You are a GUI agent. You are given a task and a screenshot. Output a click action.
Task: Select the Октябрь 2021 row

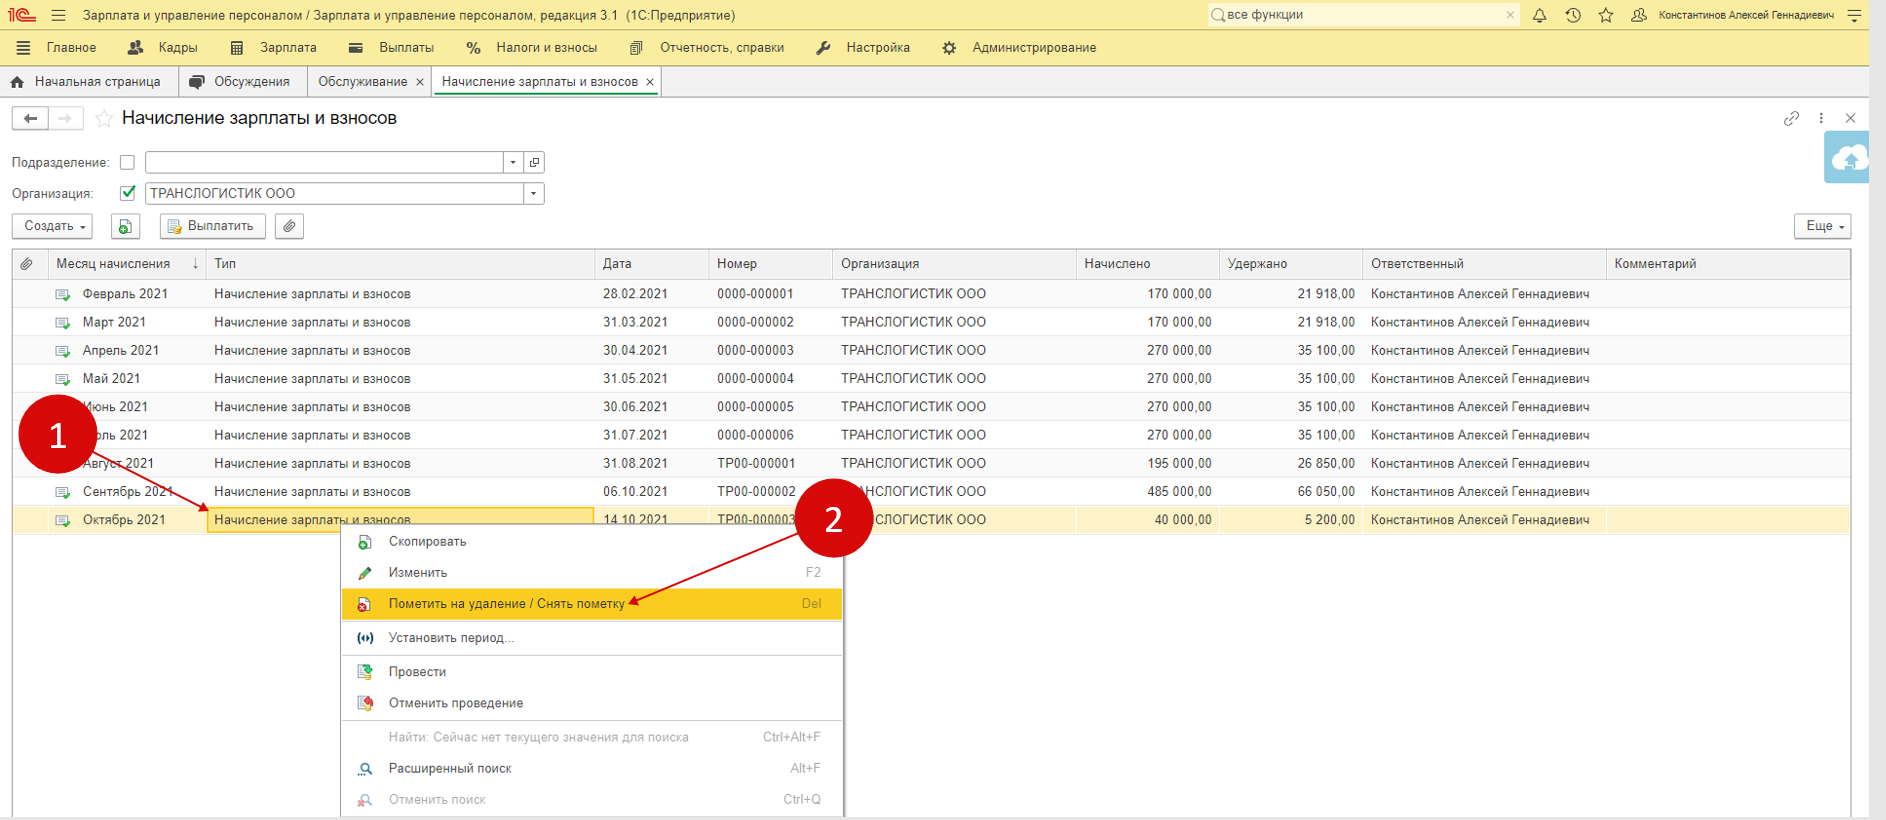(x=931, y=520)
